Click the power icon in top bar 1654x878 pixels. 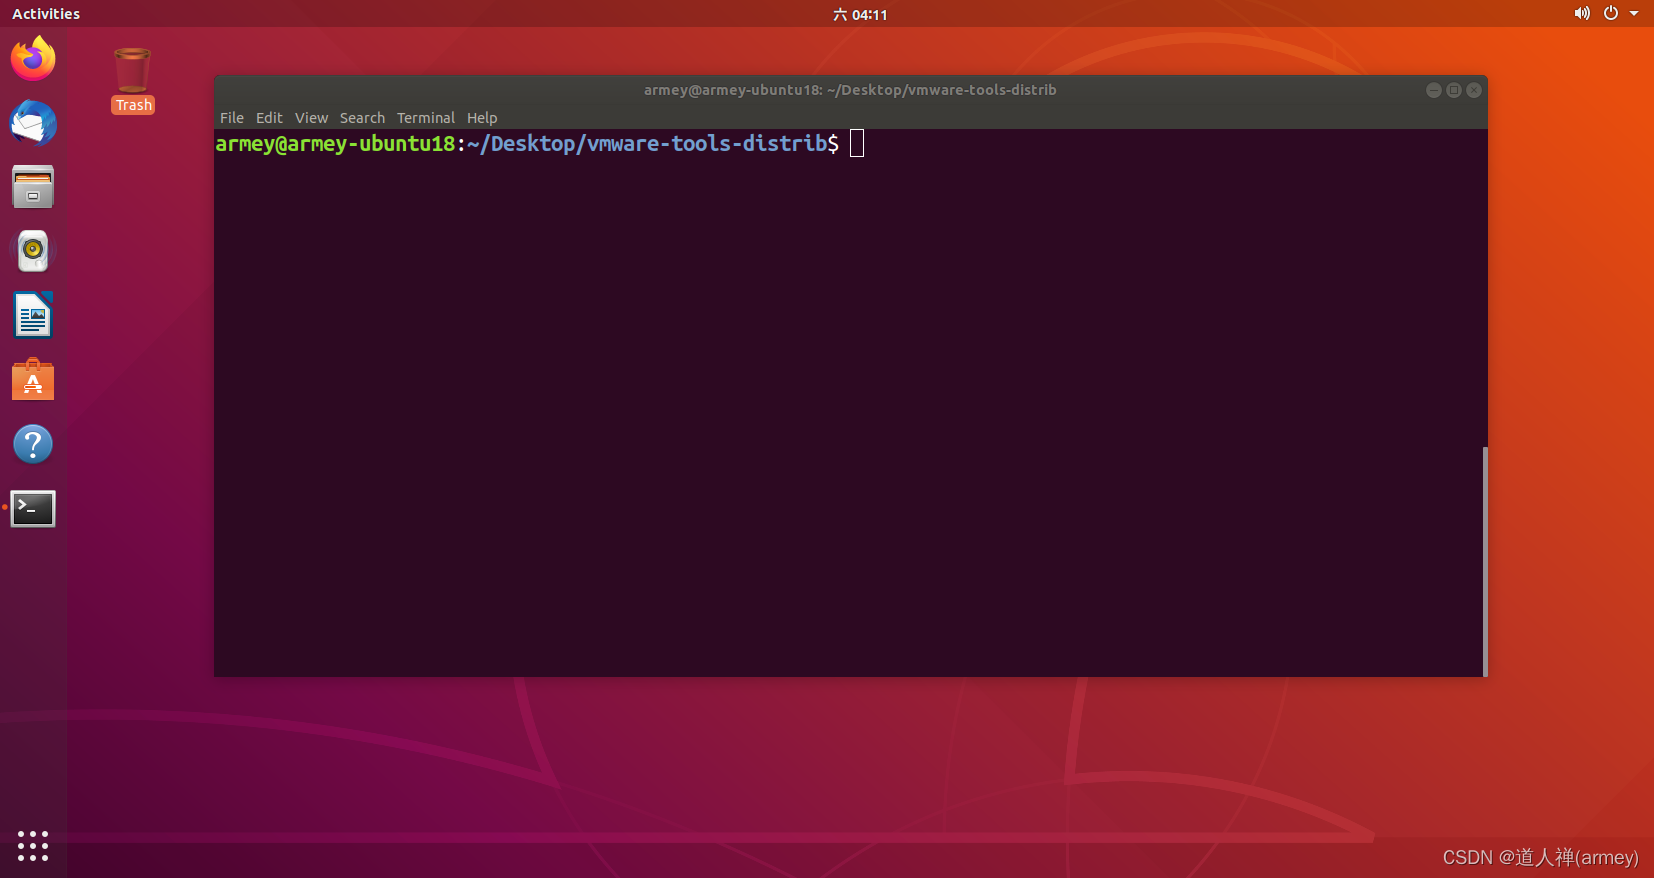tap(1610, 14)
